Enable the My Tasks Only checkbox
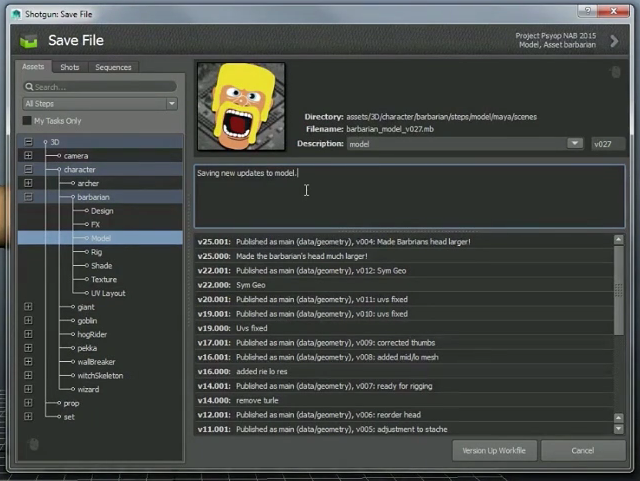Screen dimensions: 640x481 point(27,120)
